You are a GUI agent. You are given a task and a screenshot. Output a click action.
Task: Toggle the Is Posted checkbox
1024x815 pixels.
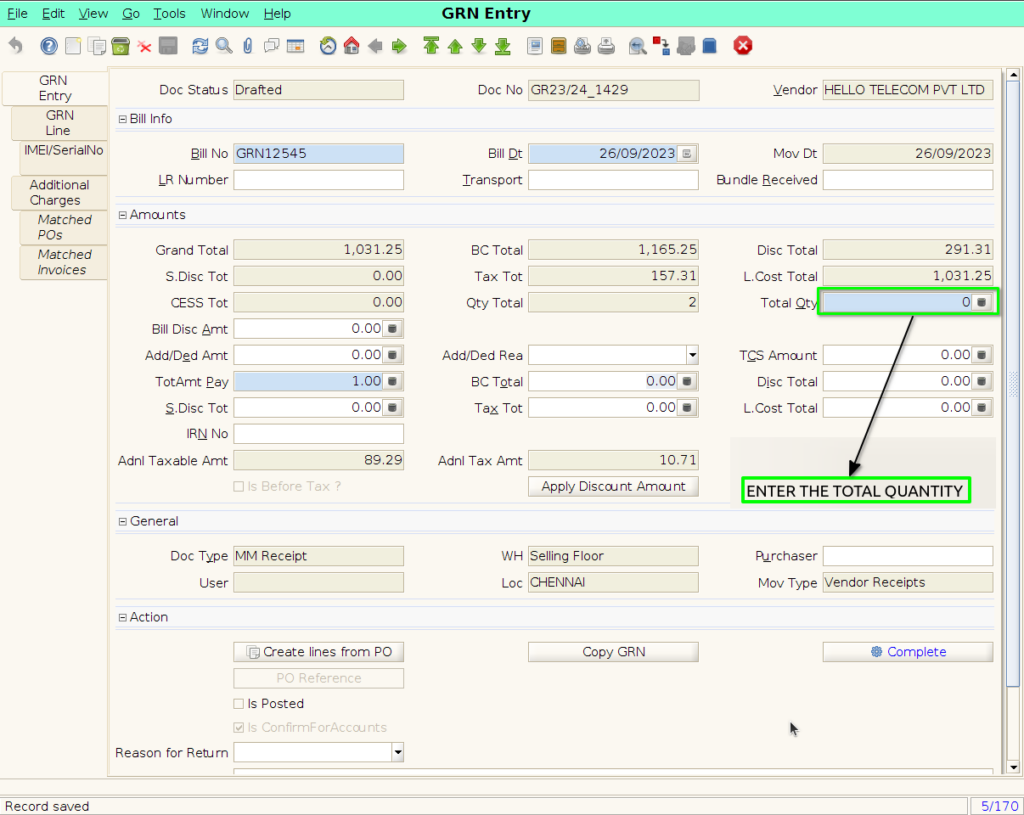[x=239, y=704]
